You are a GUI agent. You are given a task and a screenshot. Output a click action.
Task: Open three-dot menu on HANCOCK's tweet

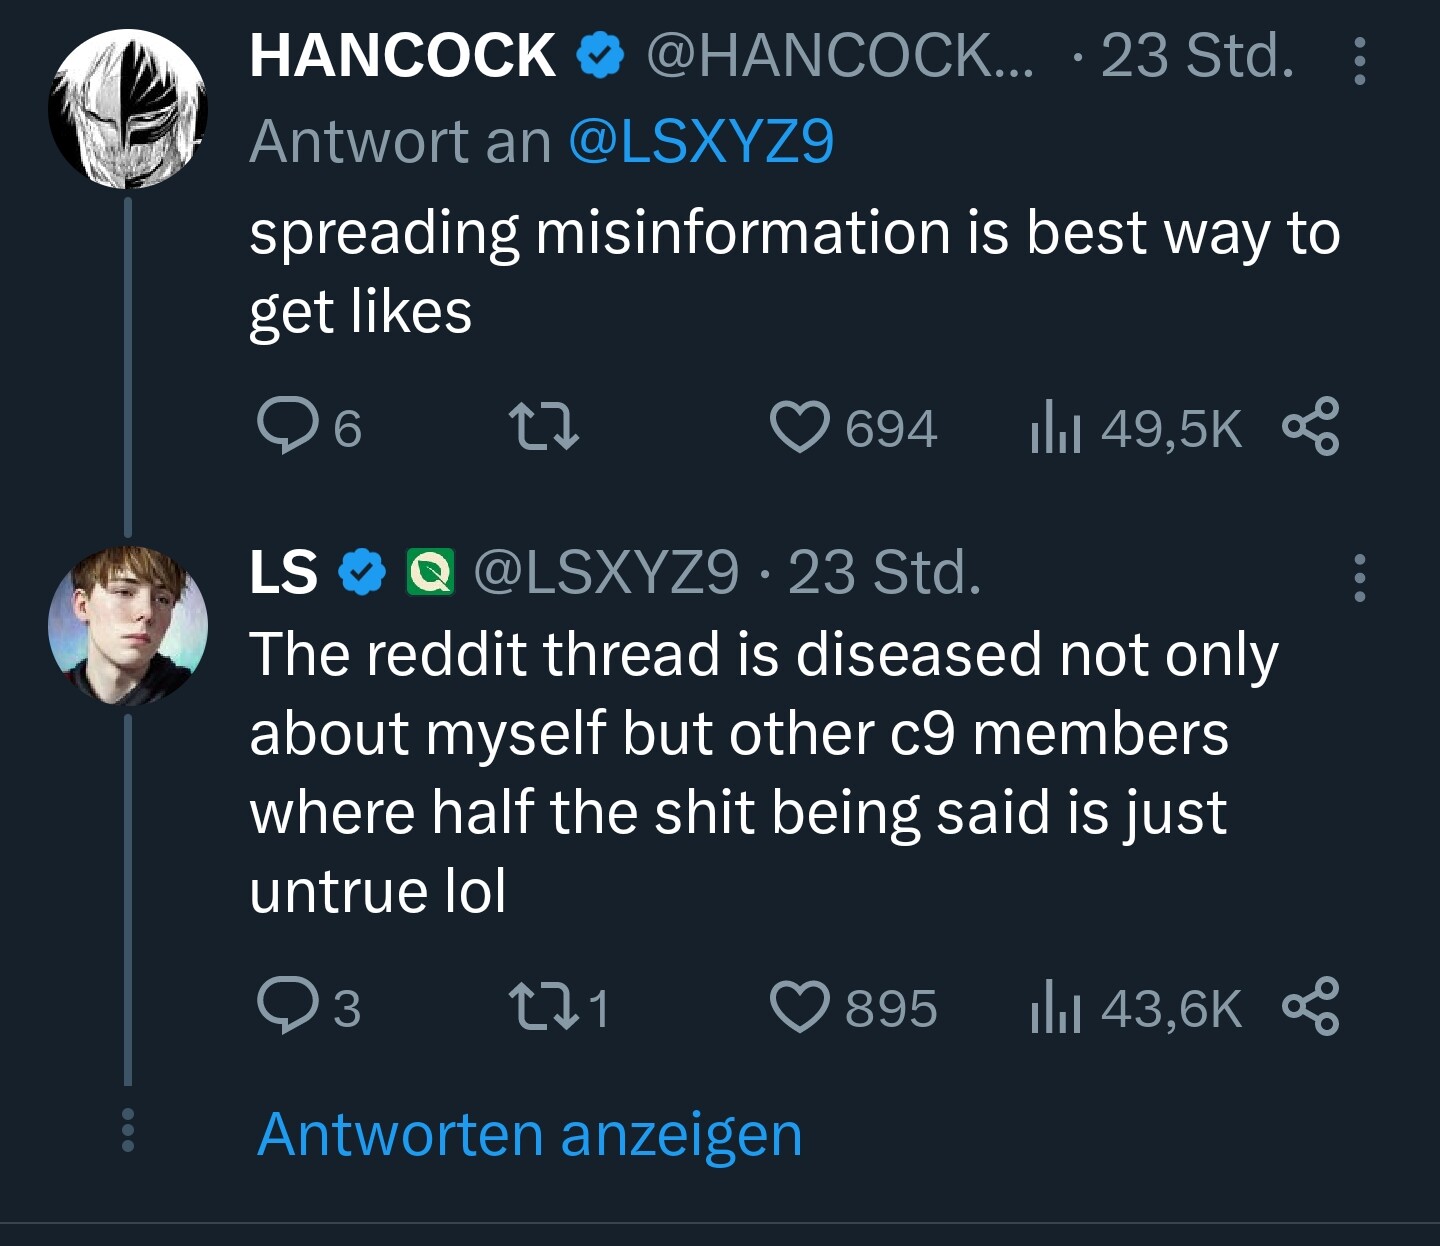coord(1359,62)
